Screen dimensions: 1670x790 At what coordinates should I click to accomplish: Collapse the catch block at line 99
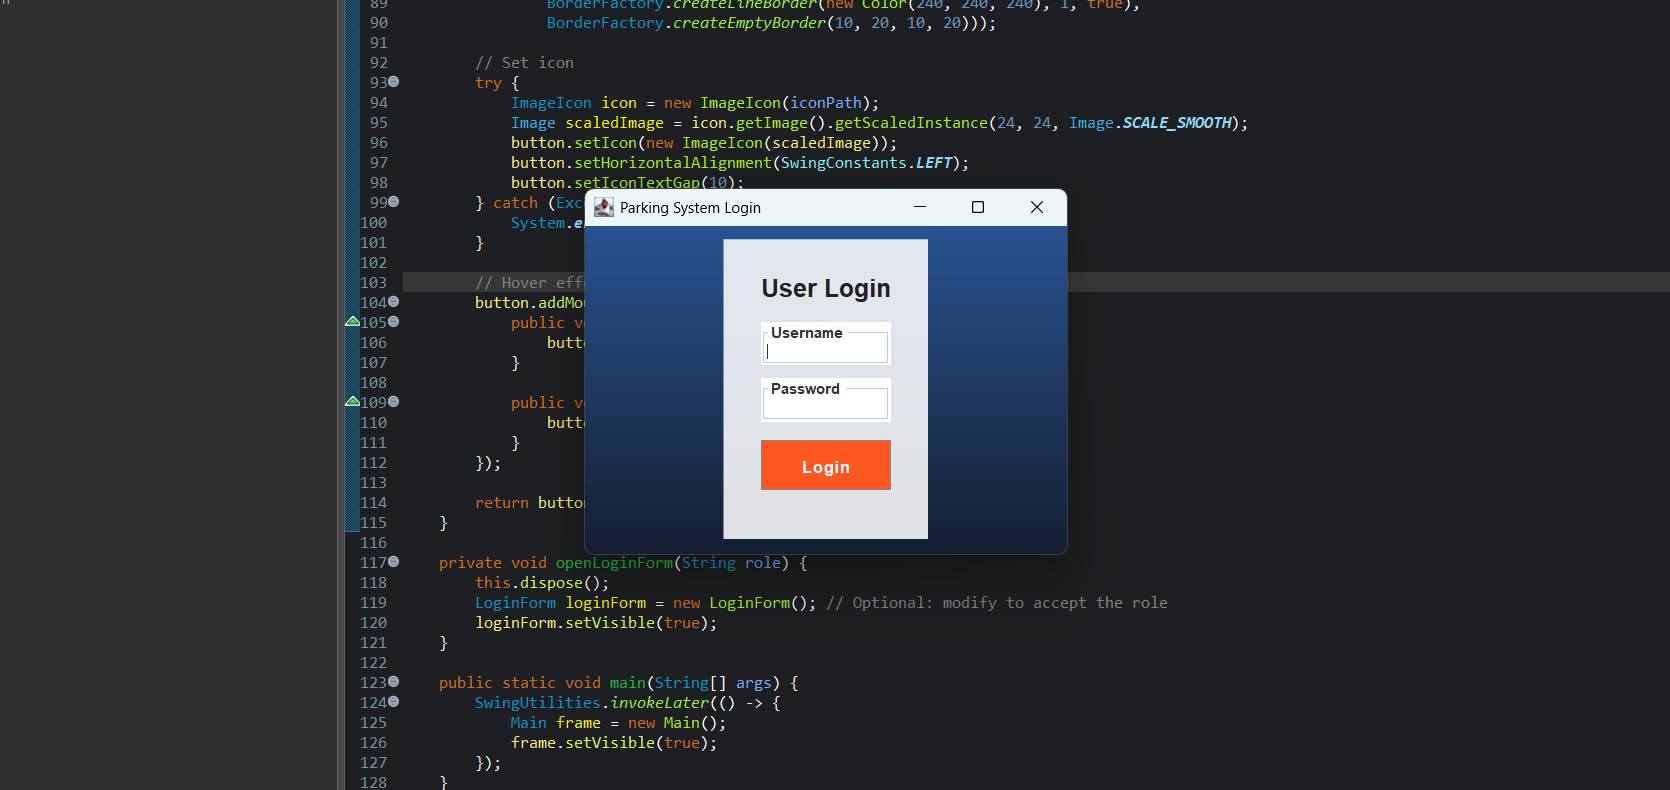pyautogui.click(x=394, y=202)
